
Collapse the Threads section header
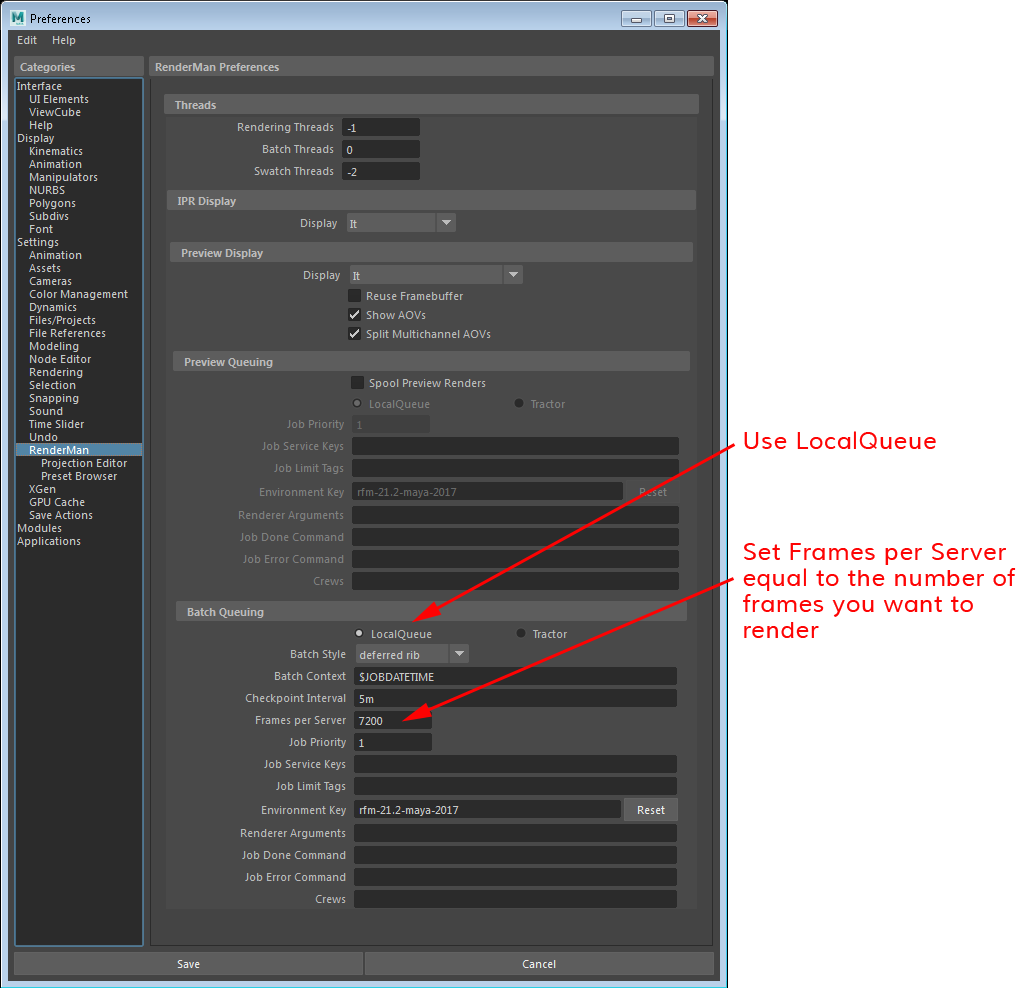(x=431, y=105)
